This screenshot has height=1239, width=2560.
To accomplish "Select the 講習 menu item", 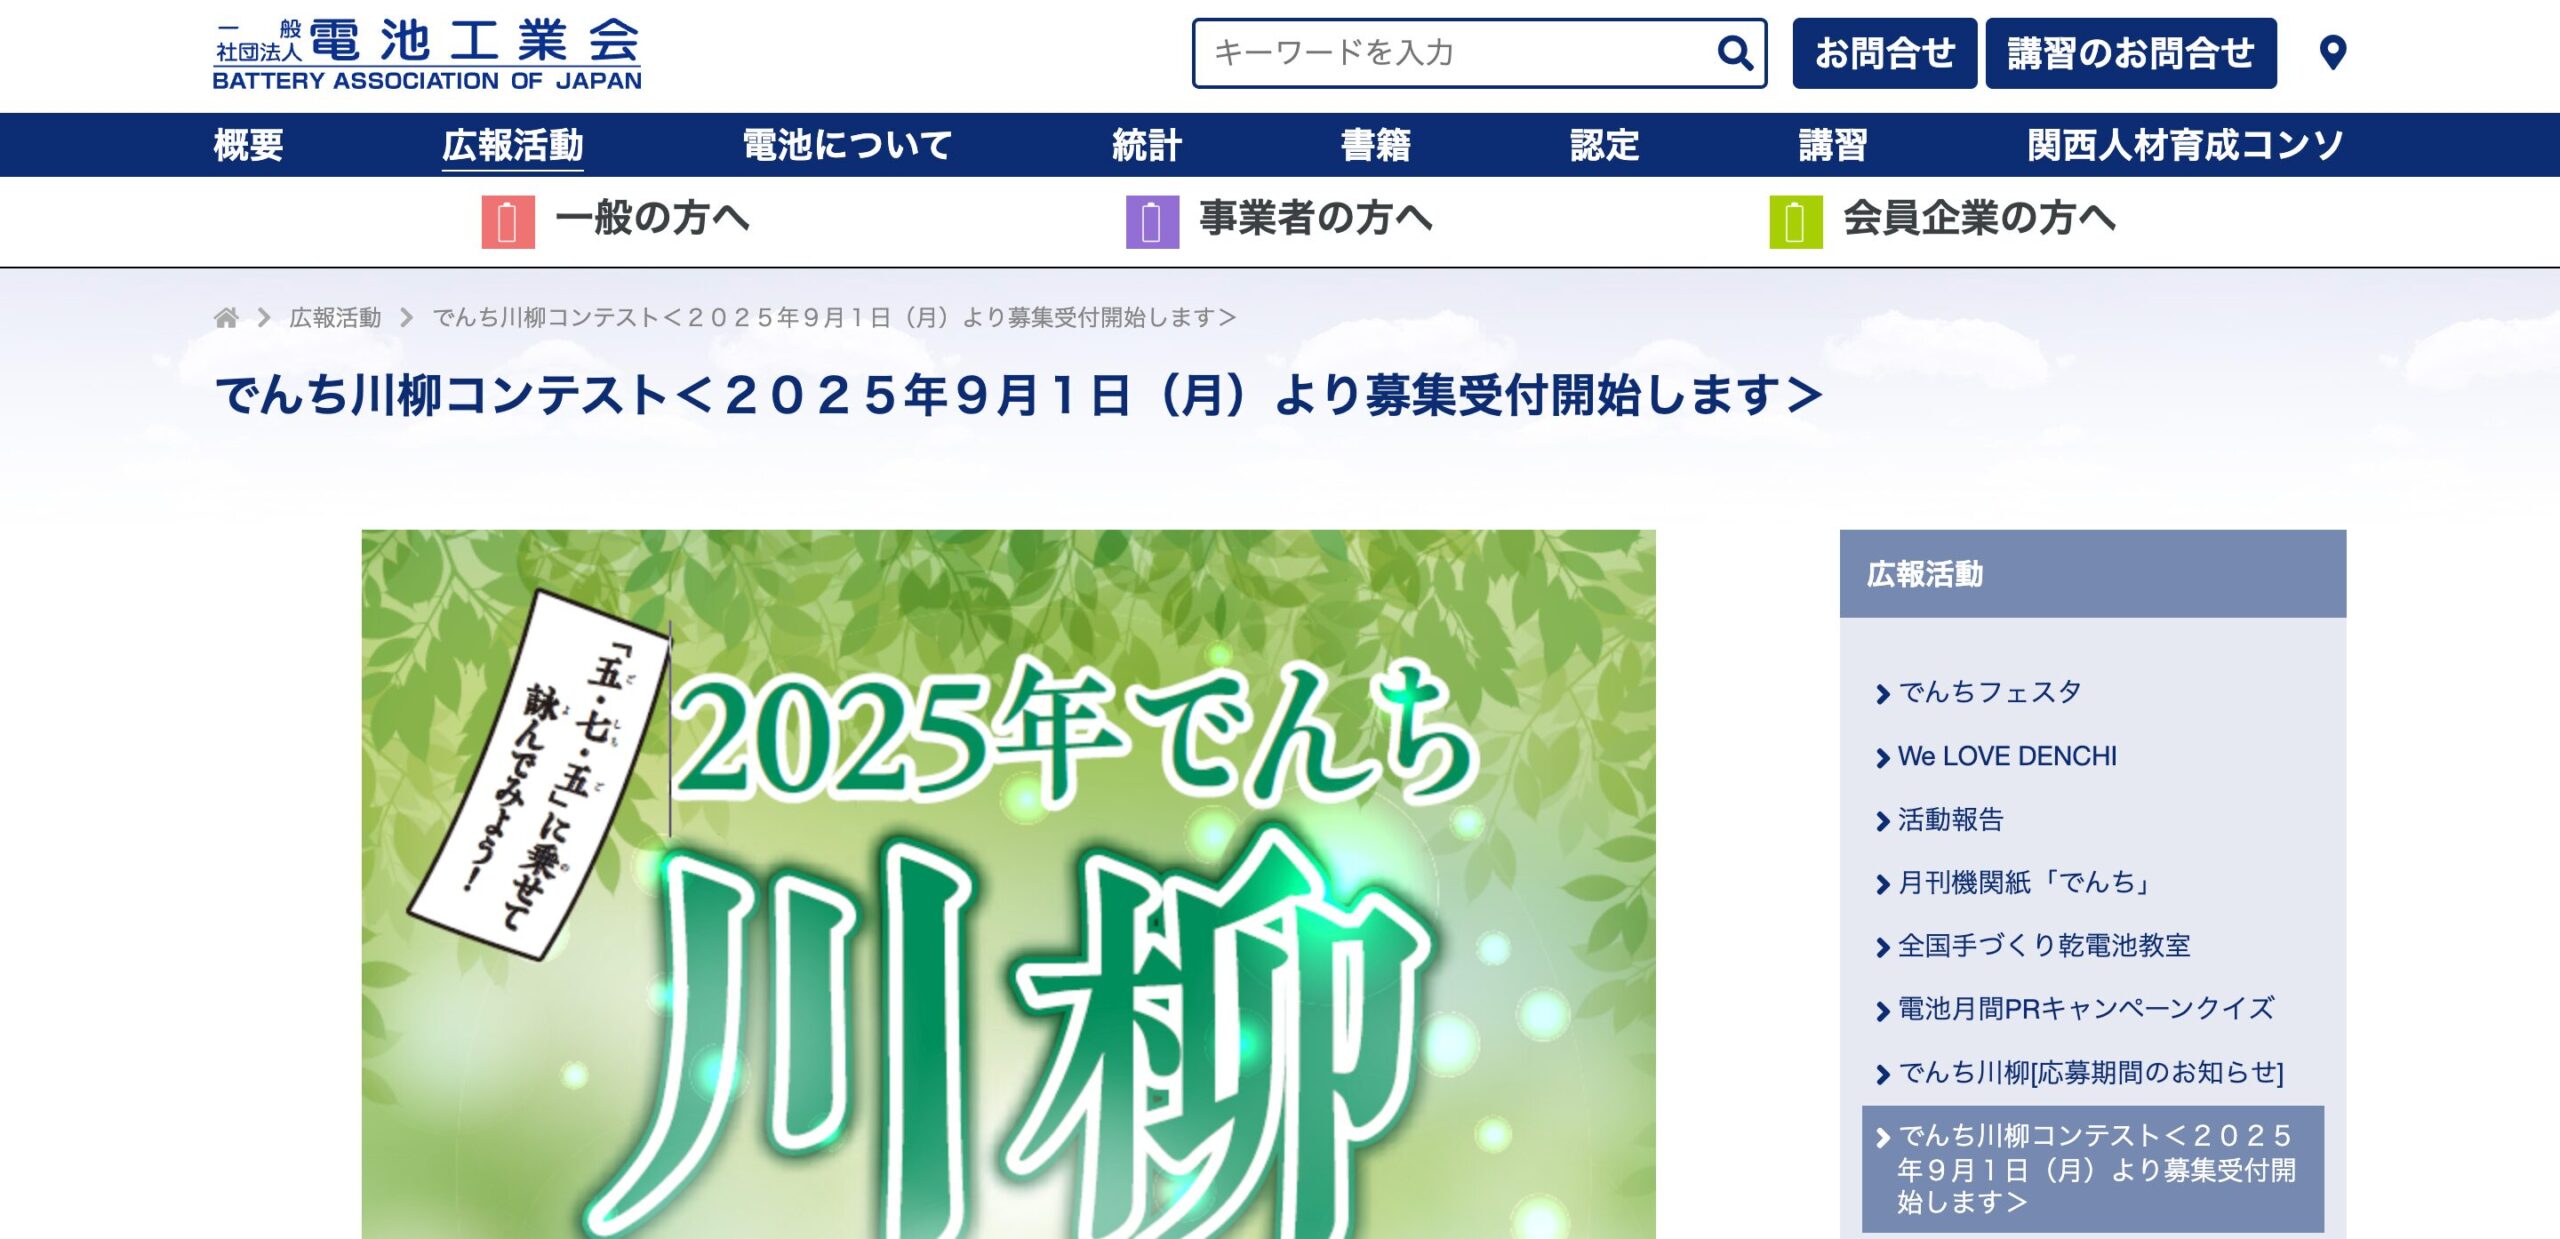I will pos(1832,146).
